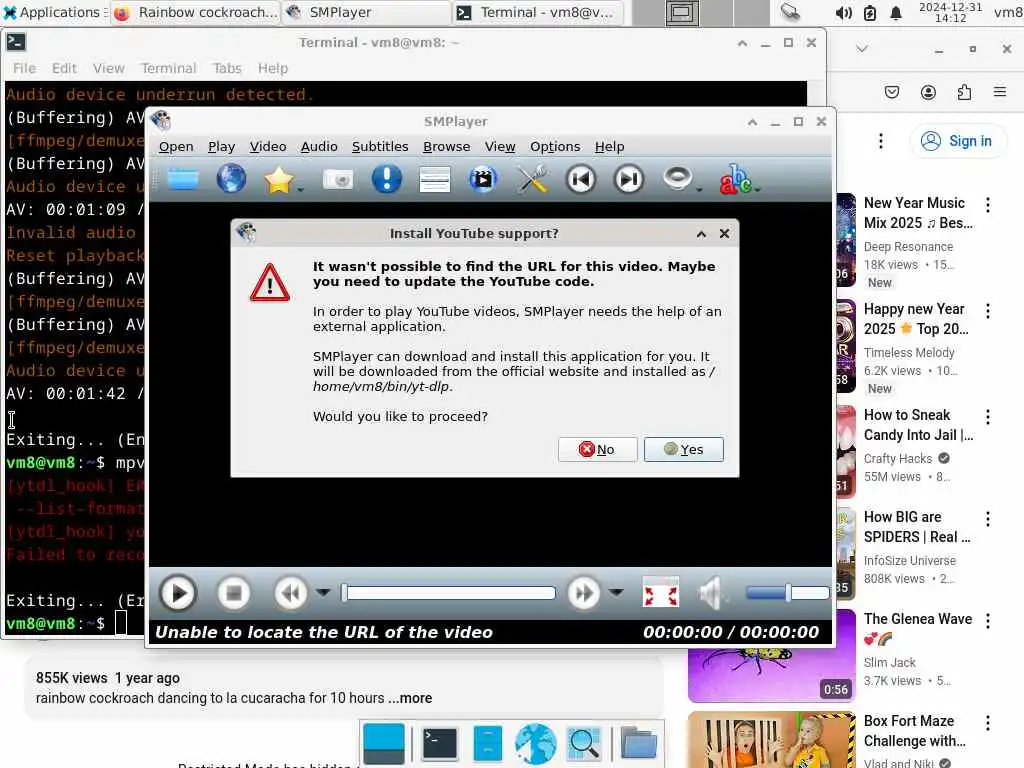The width and height of the screenshot is (1024, 768).
Task: Close the Install YouTube support dialog
Action: [x=724, y=233]
